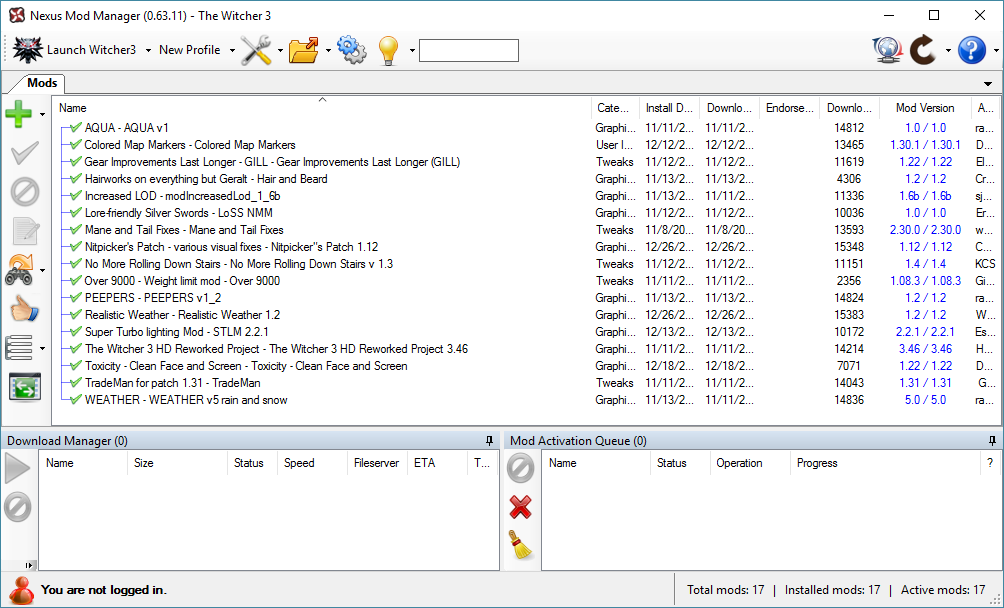Expand the lightbulb dropdown arrow
Viewport: 1004px width, 608px height.
coord(412,50)
